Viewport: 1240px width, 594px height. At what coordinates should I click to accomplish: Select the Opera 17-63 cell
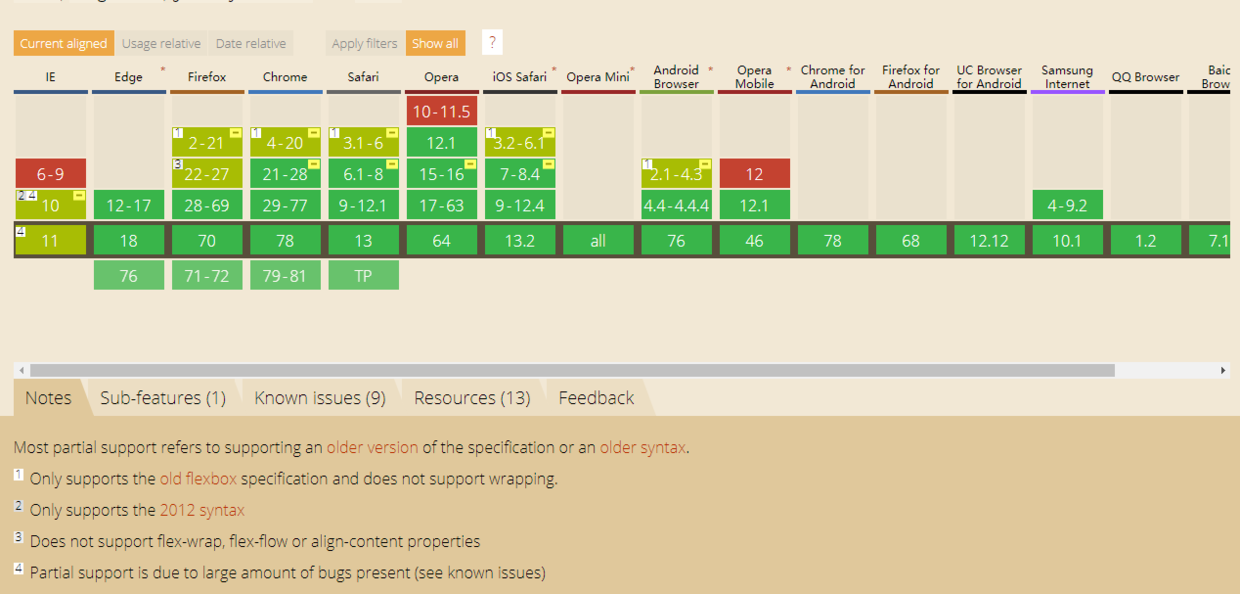click(441, 205)
